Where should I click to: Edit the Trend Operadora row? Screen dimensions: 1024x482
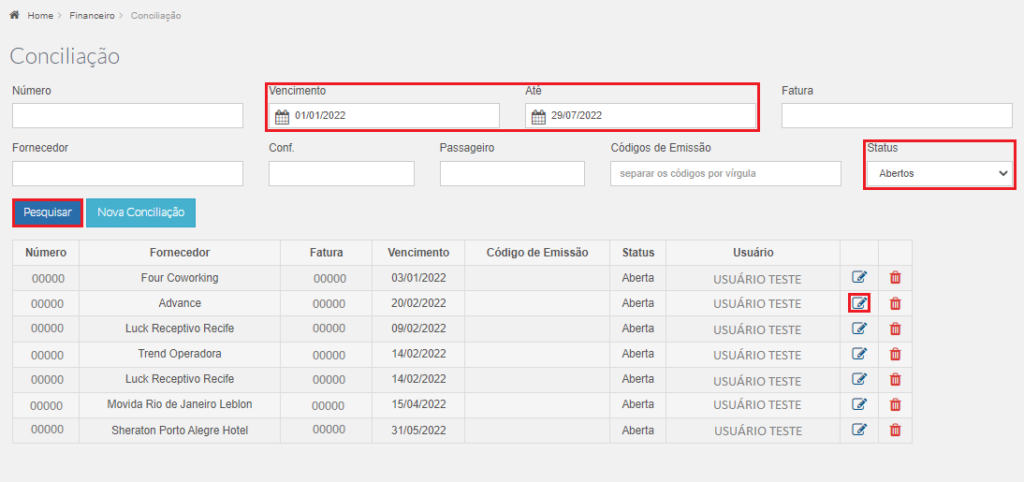pos(859,354)
